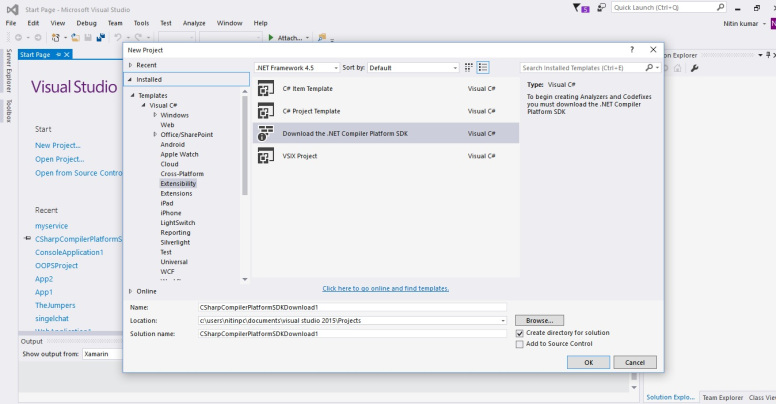The height and width of the screenshot is (404, 776).
Task: Click the OK button
Action: [x=588, y=362]
